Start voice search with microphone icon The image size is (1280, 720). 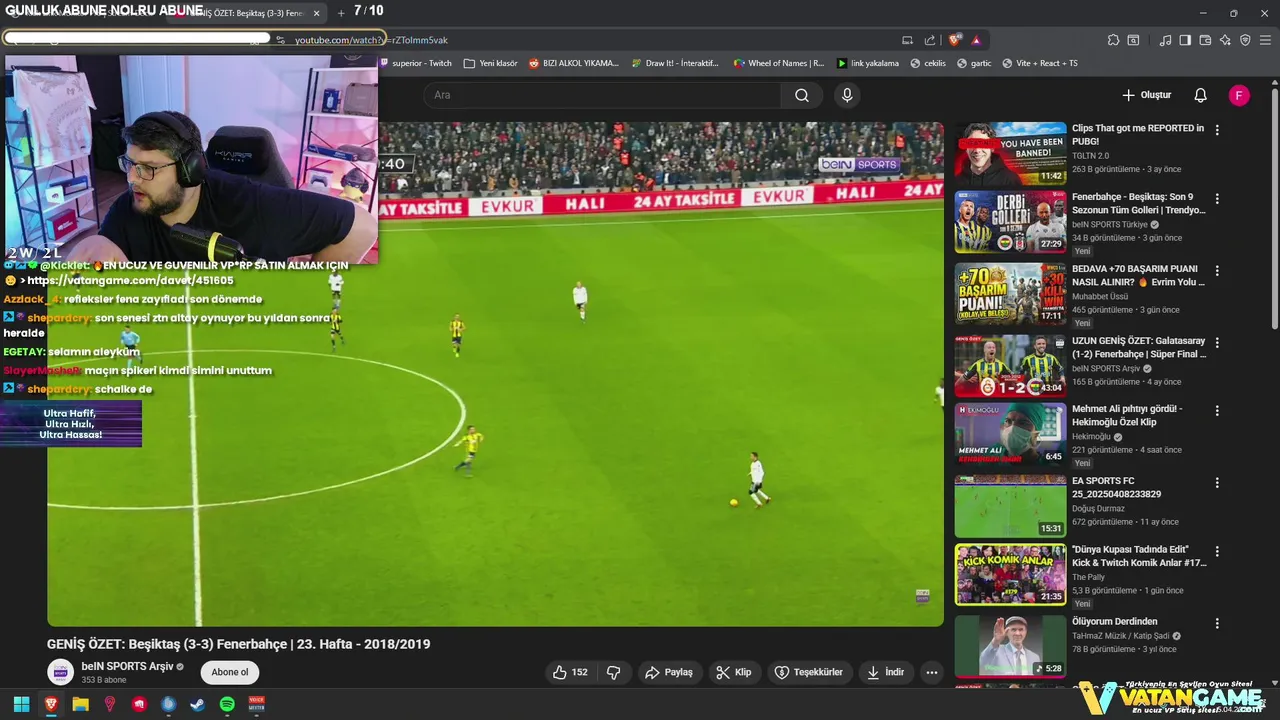[847, 95]
